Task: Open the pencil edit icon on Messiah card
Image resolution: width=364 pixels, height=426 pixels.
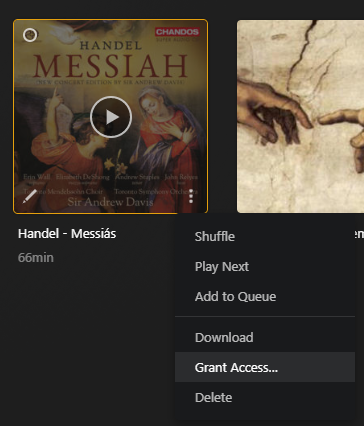Action: (x=30, y=196)
